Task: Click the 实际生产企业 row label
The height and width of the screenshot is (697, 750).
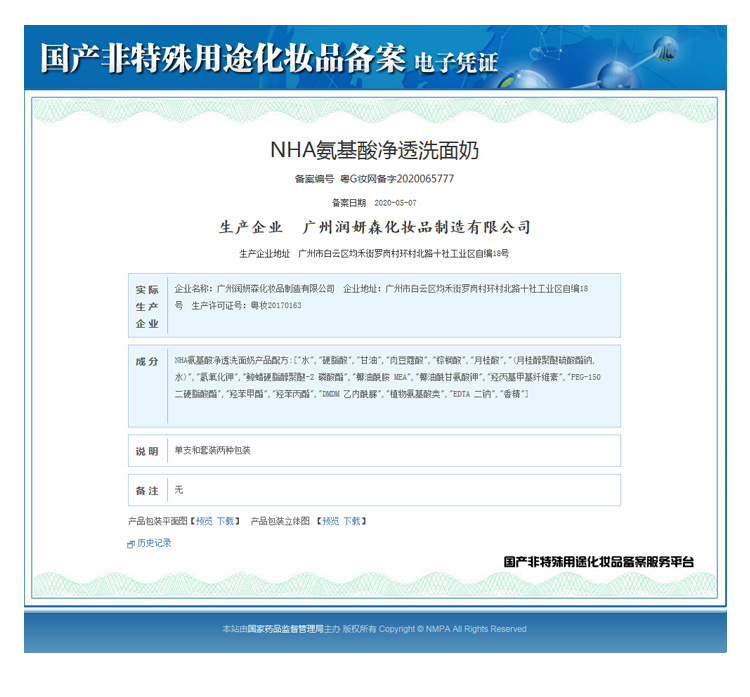Action: click(147, 306)
